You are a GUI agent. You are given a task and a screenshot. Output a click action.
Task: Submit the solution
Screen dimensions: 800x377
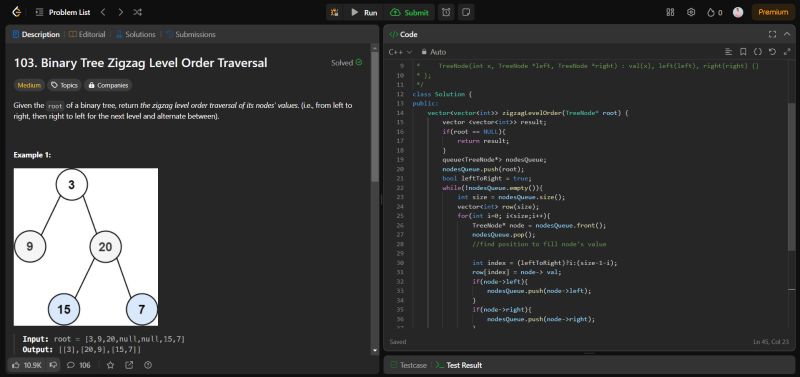[x=410, y=12]
